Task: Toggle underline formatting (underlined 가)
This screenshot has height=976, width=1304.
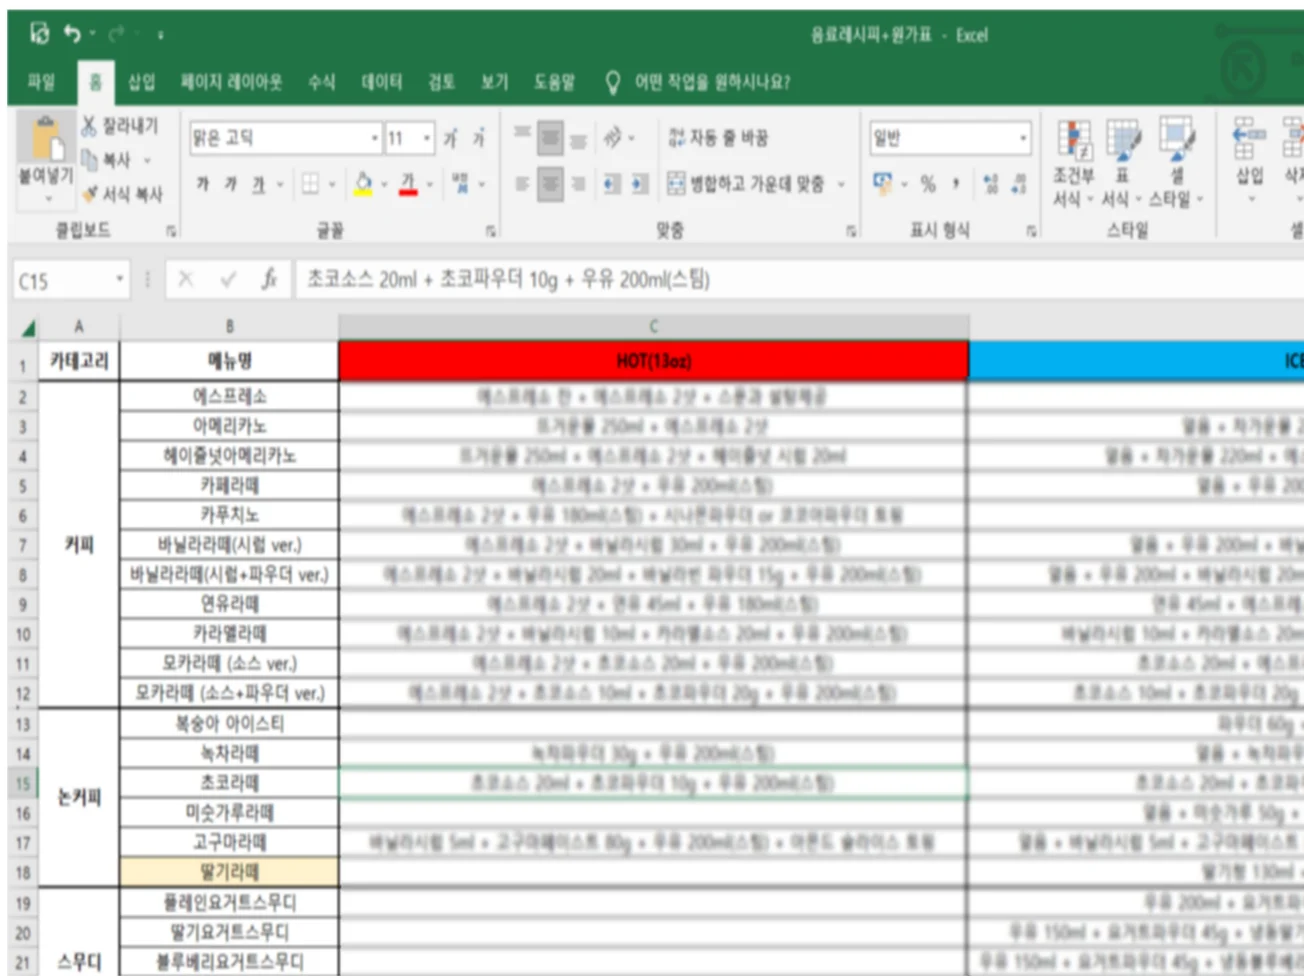Action: pyautogui.click(x=259, y=184)
